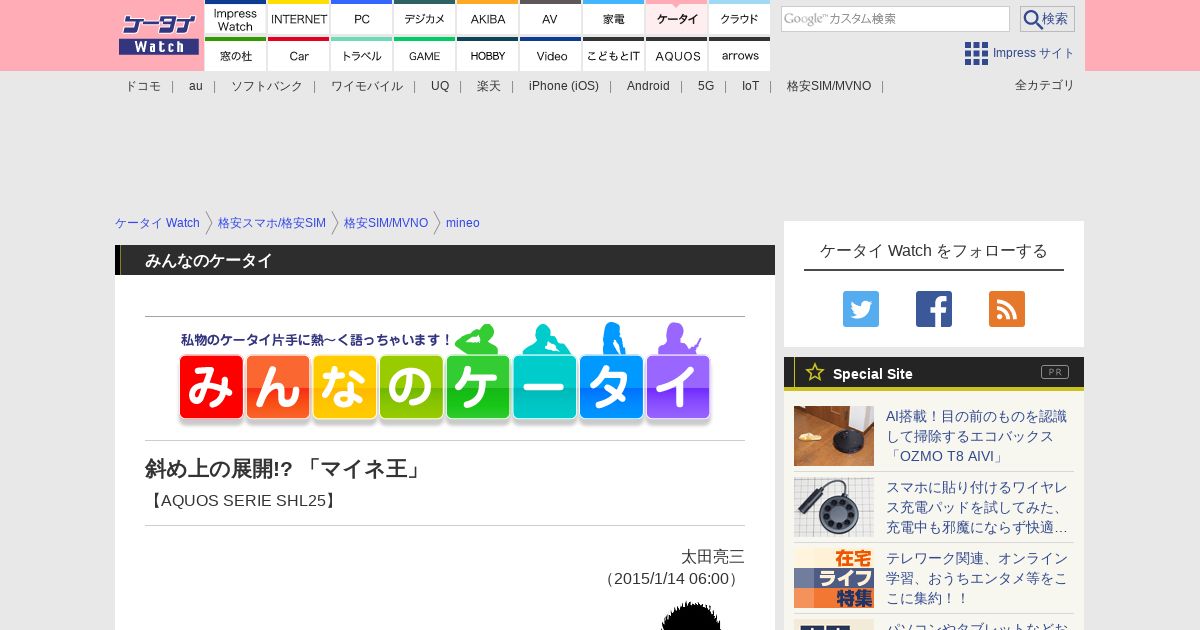This screenshot has height=630, width=1200.
Task: Click author name 太田亮三
Action: (x=713, y=557)
